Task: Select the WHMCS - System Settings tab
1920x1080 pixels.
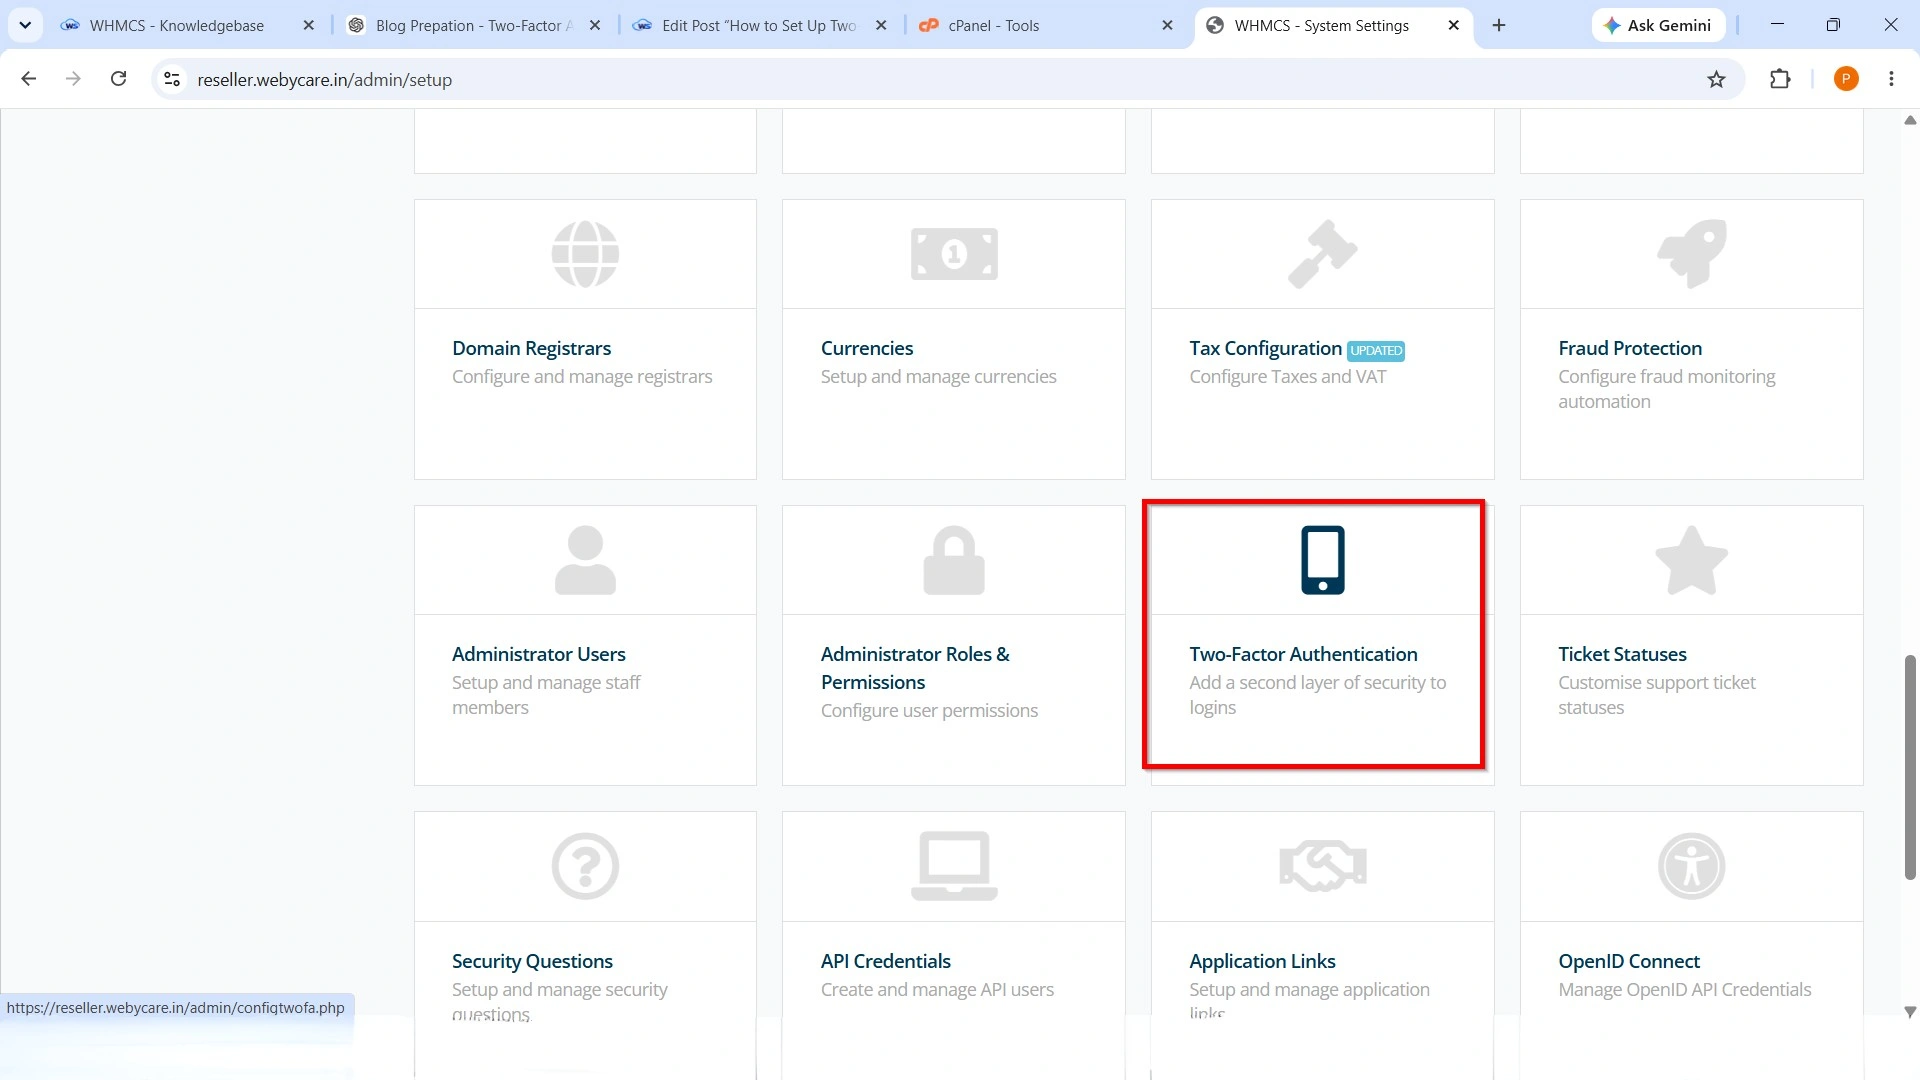Action: tap(1322, 25)
